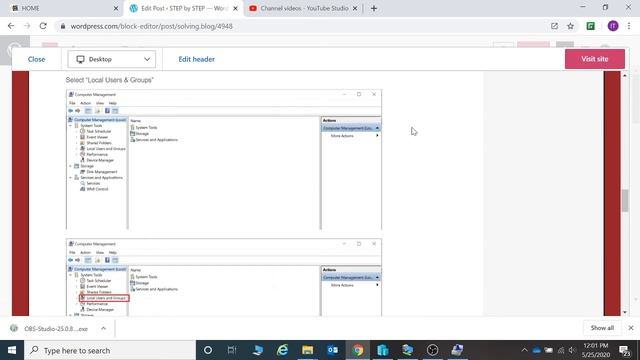The height and width of the screenshot is (360, 640).
Task: Open Outlook from the taskbar
Action: coord(333,350)
